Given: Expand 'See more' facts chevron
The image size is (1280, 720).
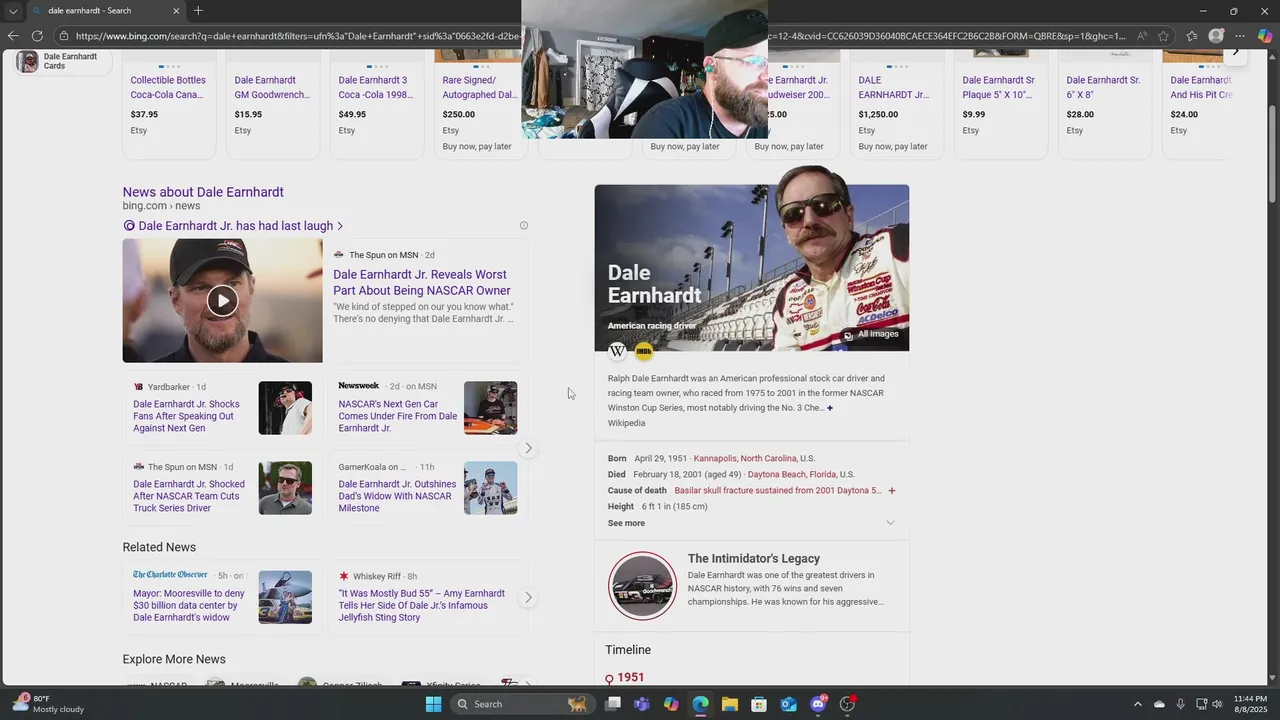Looking at the screenshot, I should tap(890, 523).
